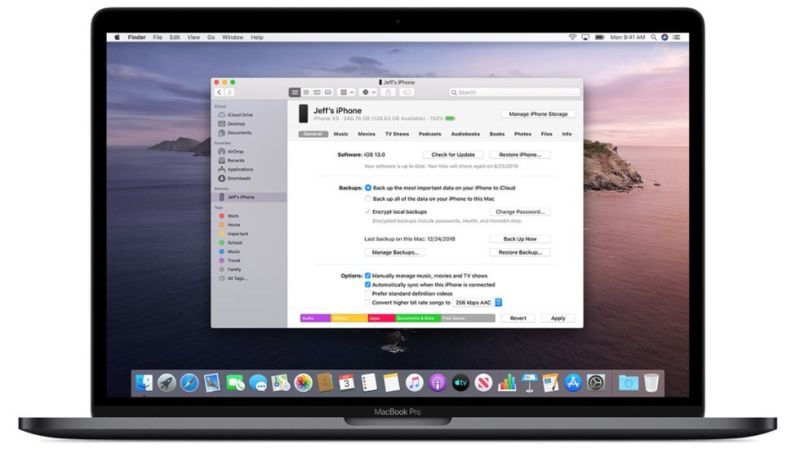800x453 pixels.
Task: Click Restore iPhone… button
Action: click(520, 155)
